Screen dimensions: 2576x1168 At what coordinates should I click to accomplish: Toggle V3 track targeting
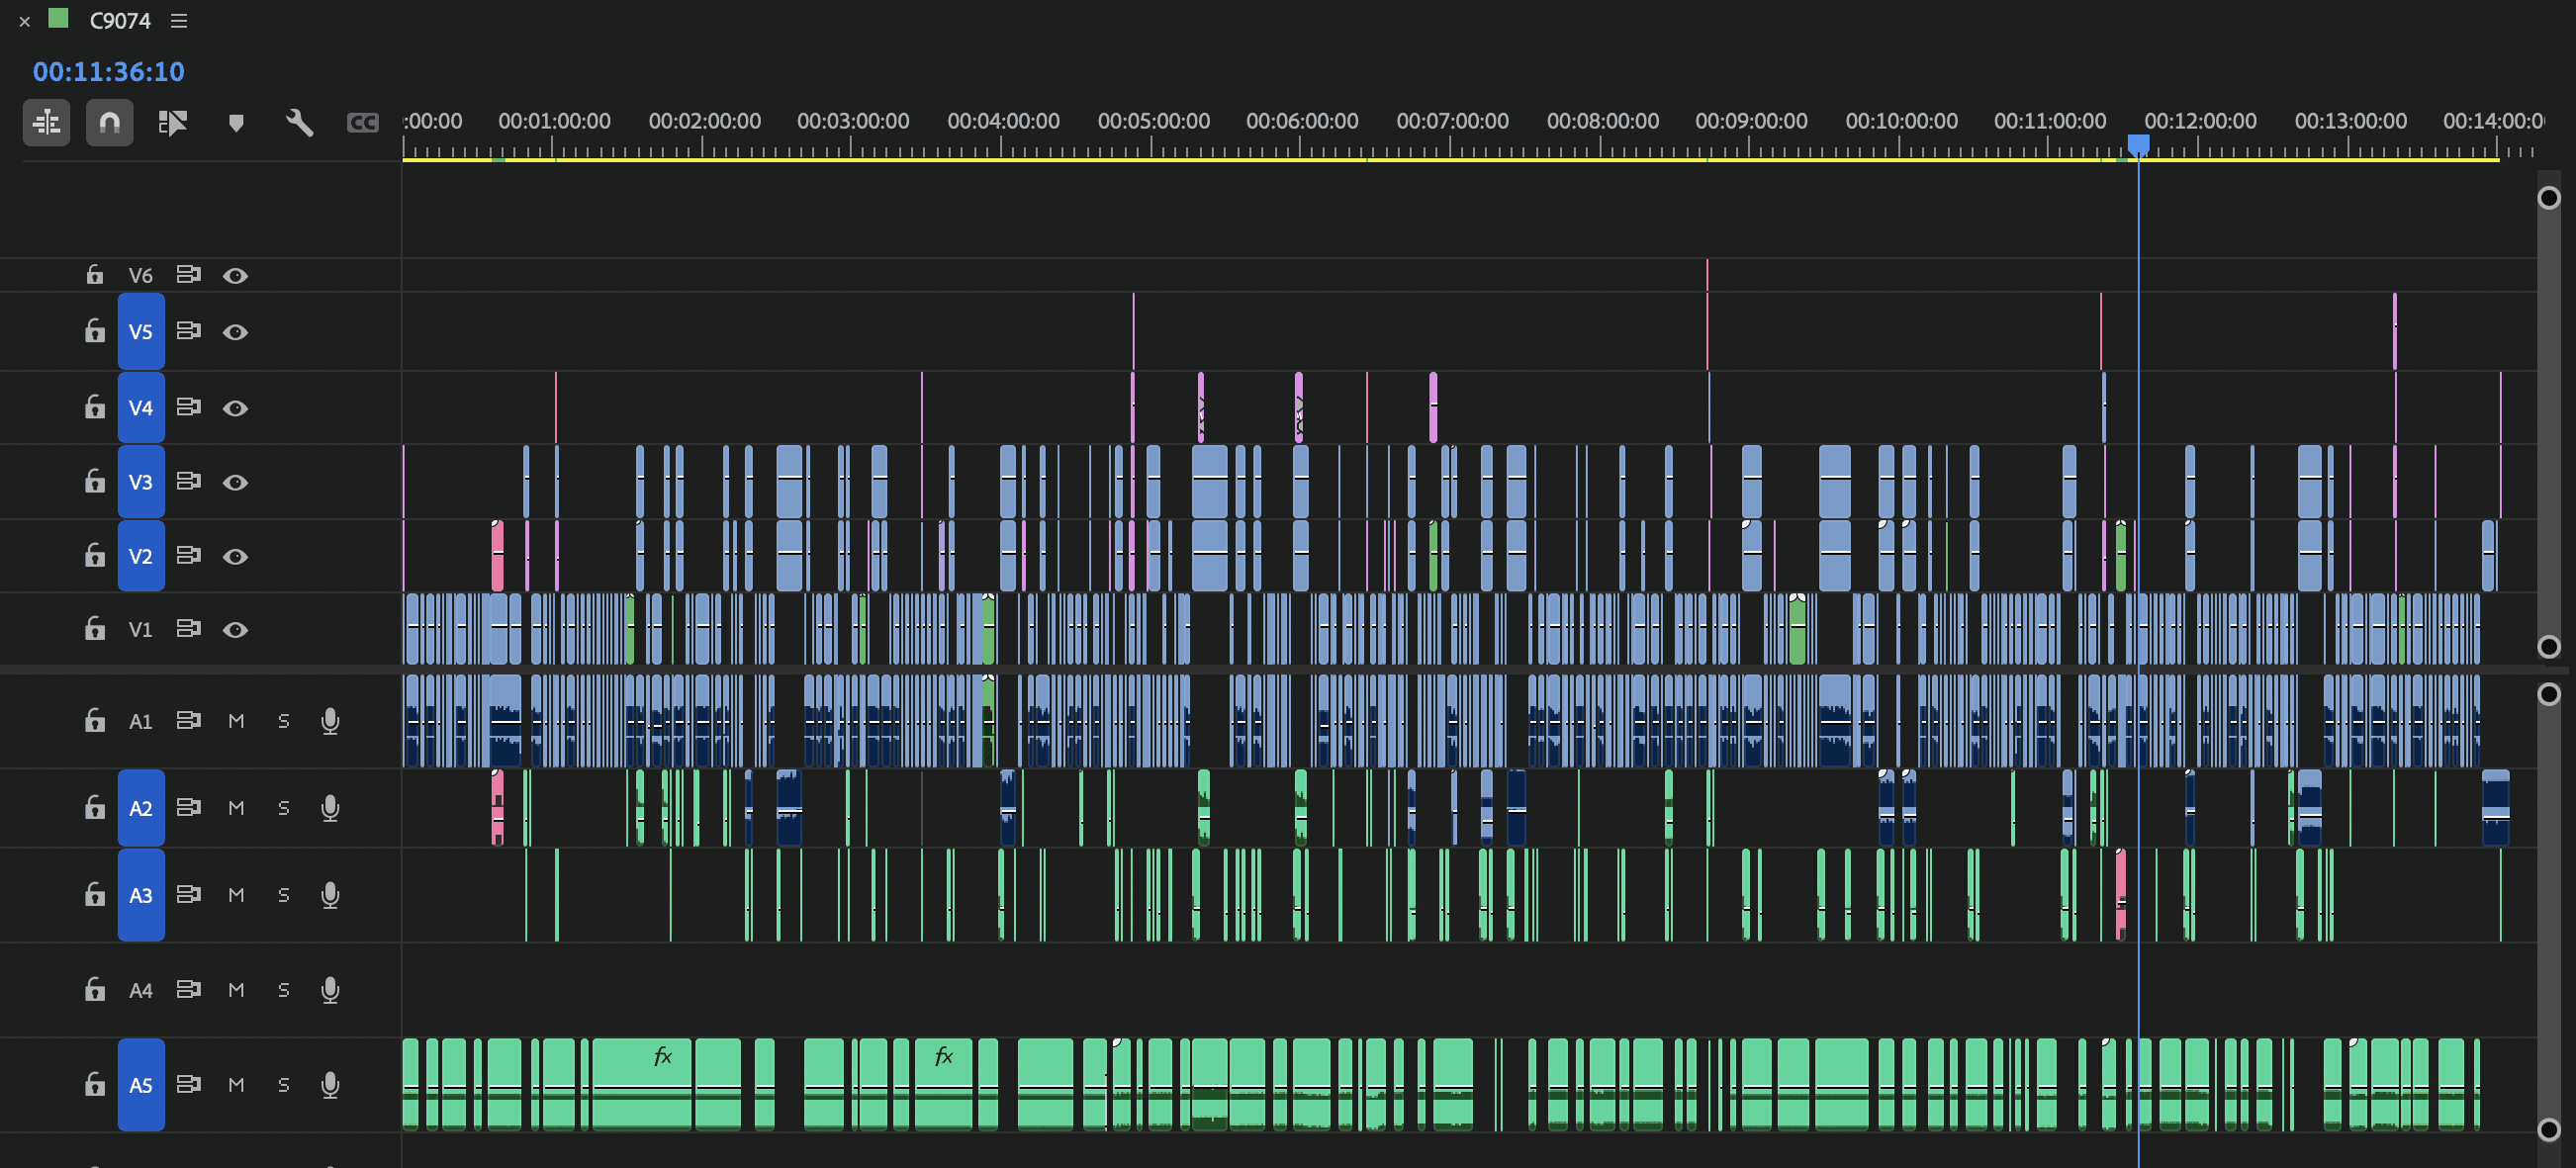pyautogui.click(x=141, y=481)
